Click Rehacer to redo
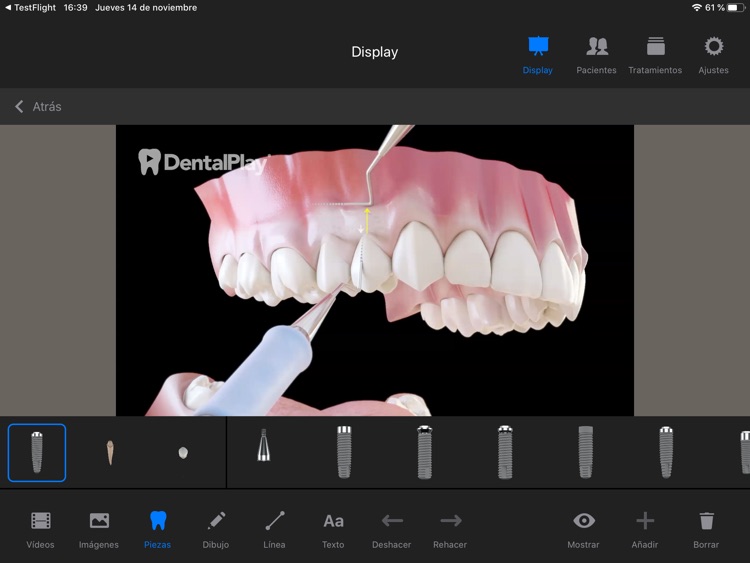The image size is (750, 563). [x=450, y=530]
